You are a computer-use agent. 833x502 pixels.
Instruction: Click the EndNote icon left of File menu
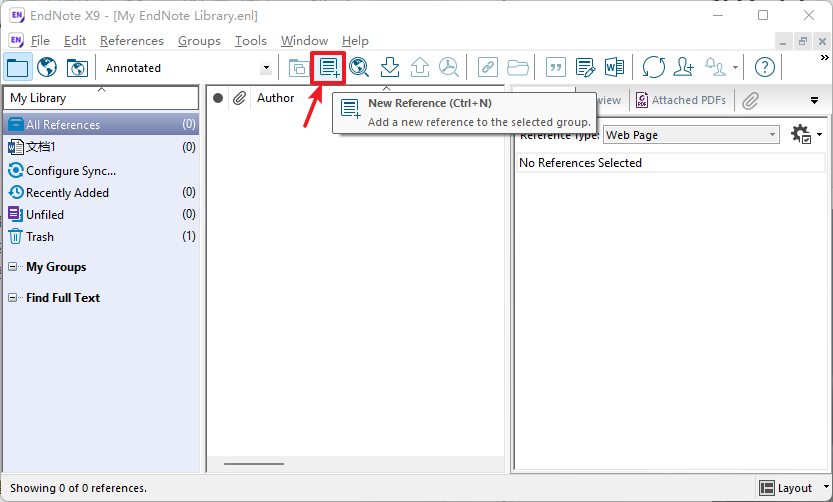click(16, 40)
